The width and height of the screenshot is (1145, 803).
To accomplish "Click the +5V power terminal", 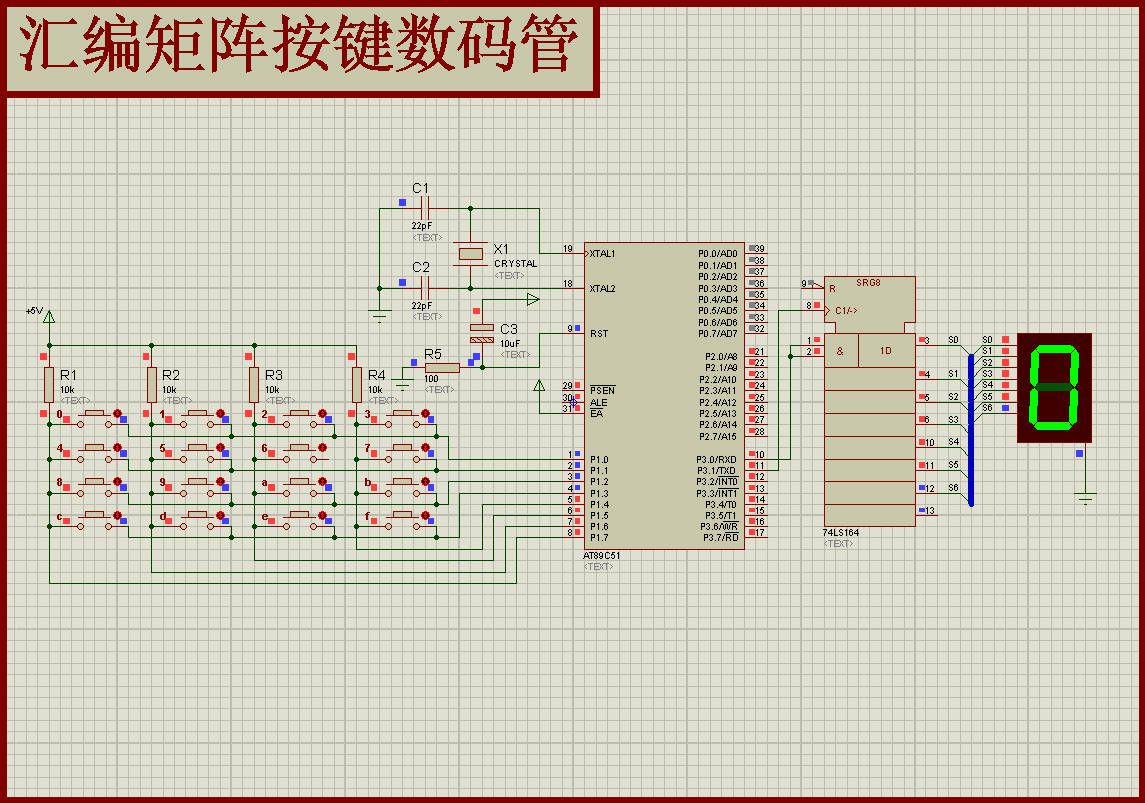I will (x=49, y=317).
